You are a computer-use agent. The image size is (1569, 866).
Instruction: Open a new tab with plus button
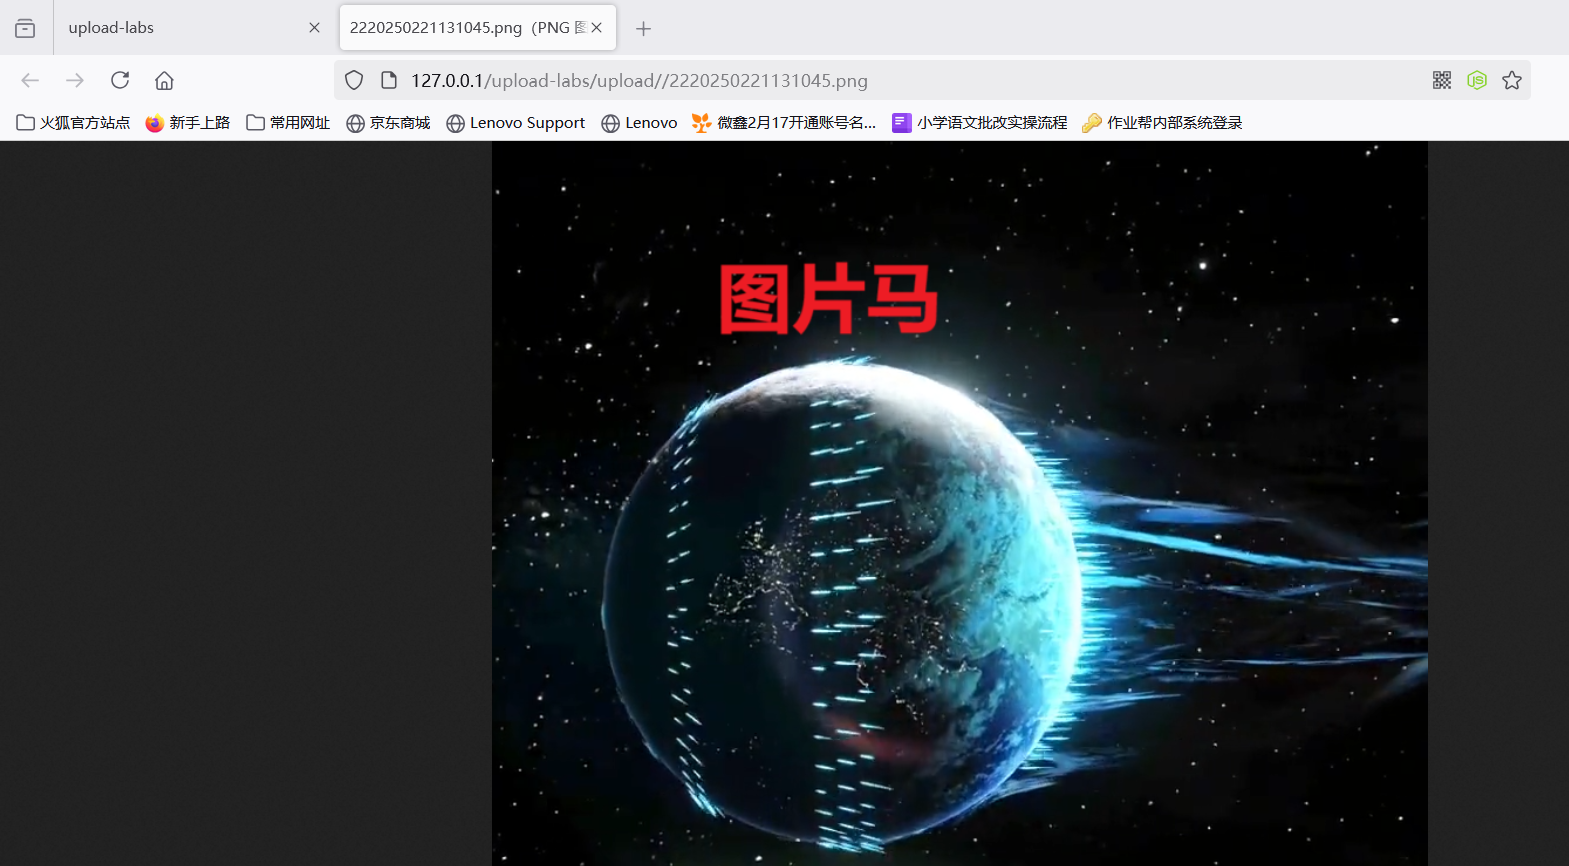643,28
